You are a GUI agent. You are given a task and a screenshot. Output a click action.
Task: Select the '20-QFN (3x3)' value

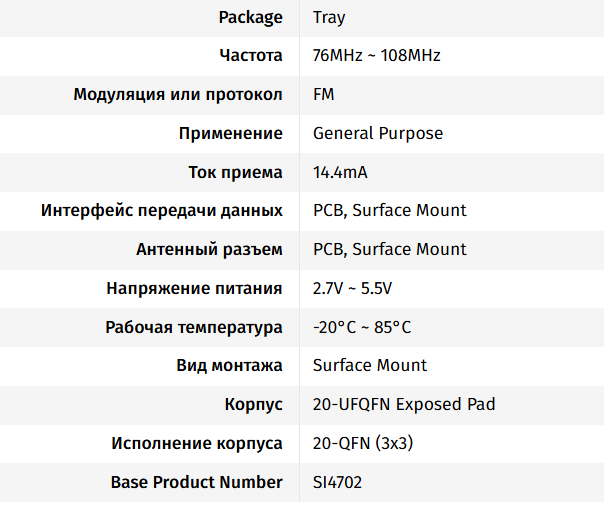point(364,443)
